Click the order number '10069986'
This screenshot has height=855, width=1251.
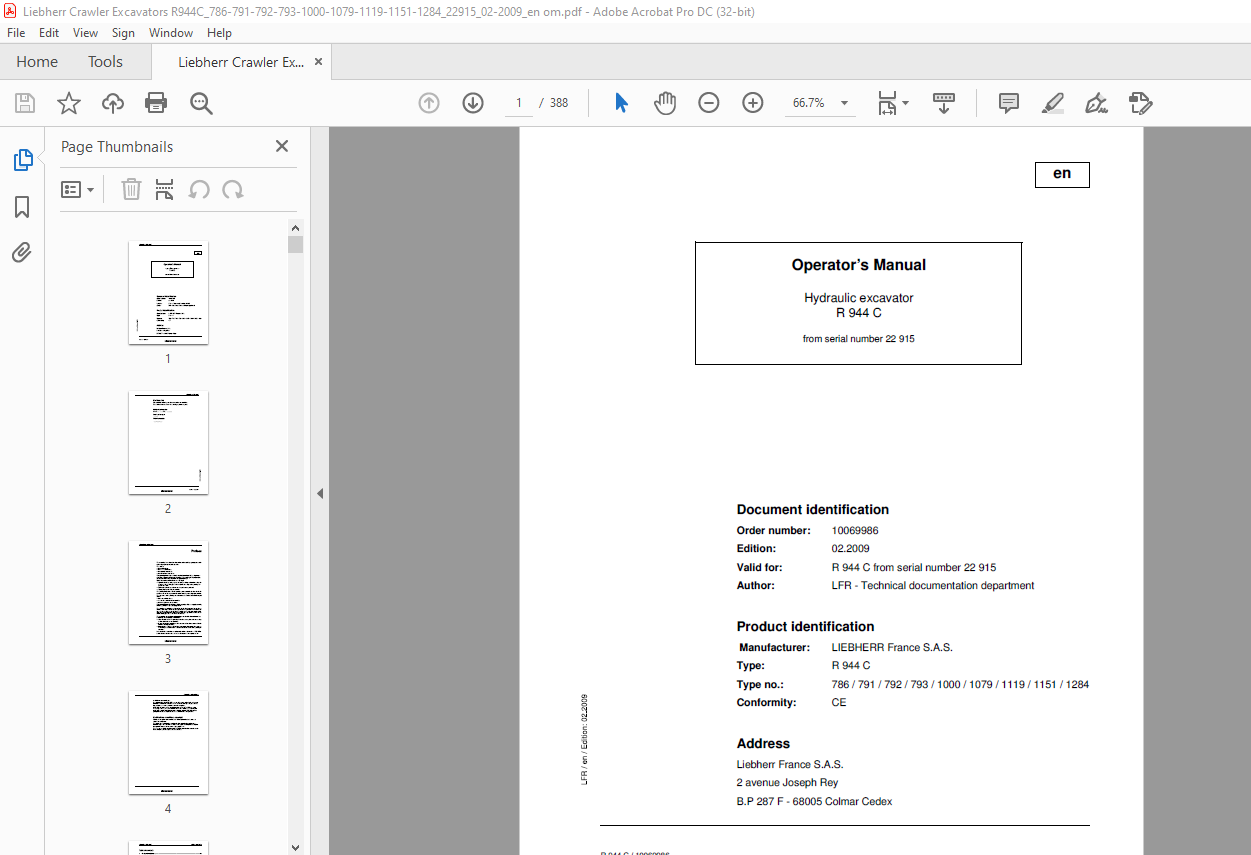point(855,530)
